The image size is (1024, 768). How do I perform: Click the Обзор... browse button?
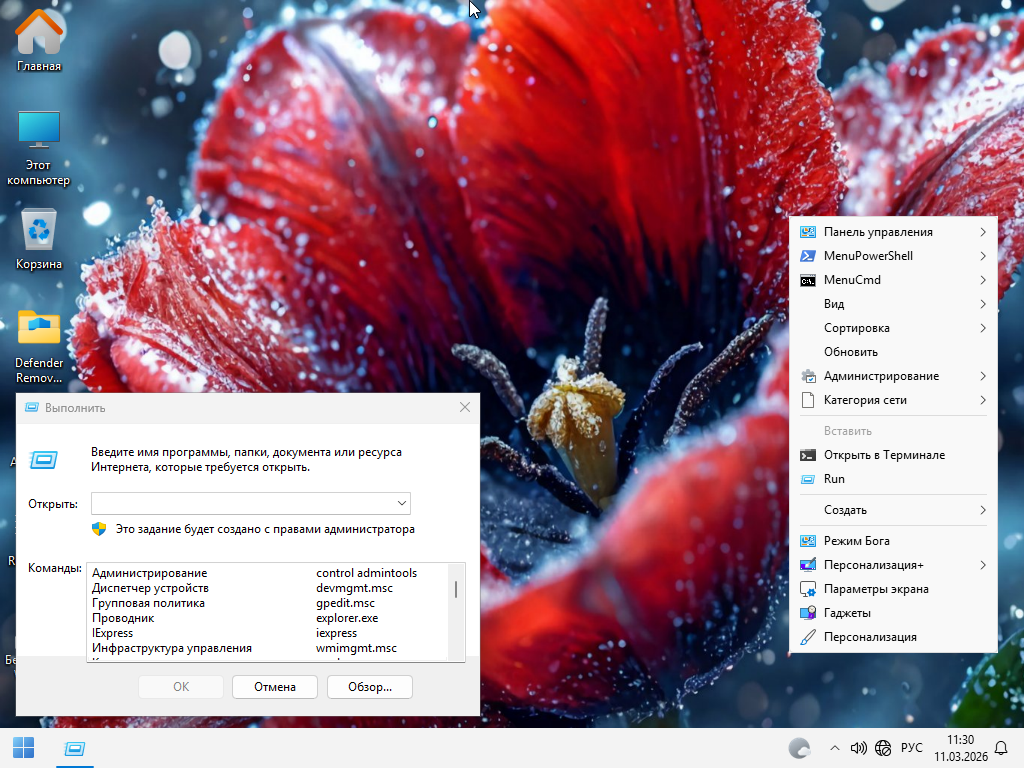point(370,687)
